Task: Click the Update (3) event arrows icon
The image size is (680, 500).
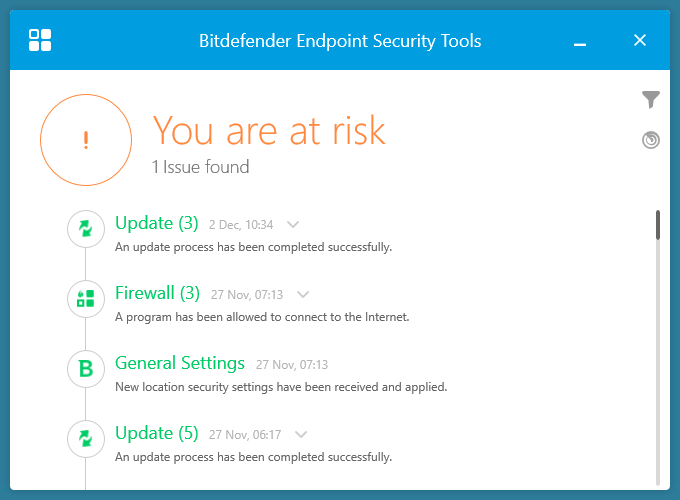Action: pos(86,229)
